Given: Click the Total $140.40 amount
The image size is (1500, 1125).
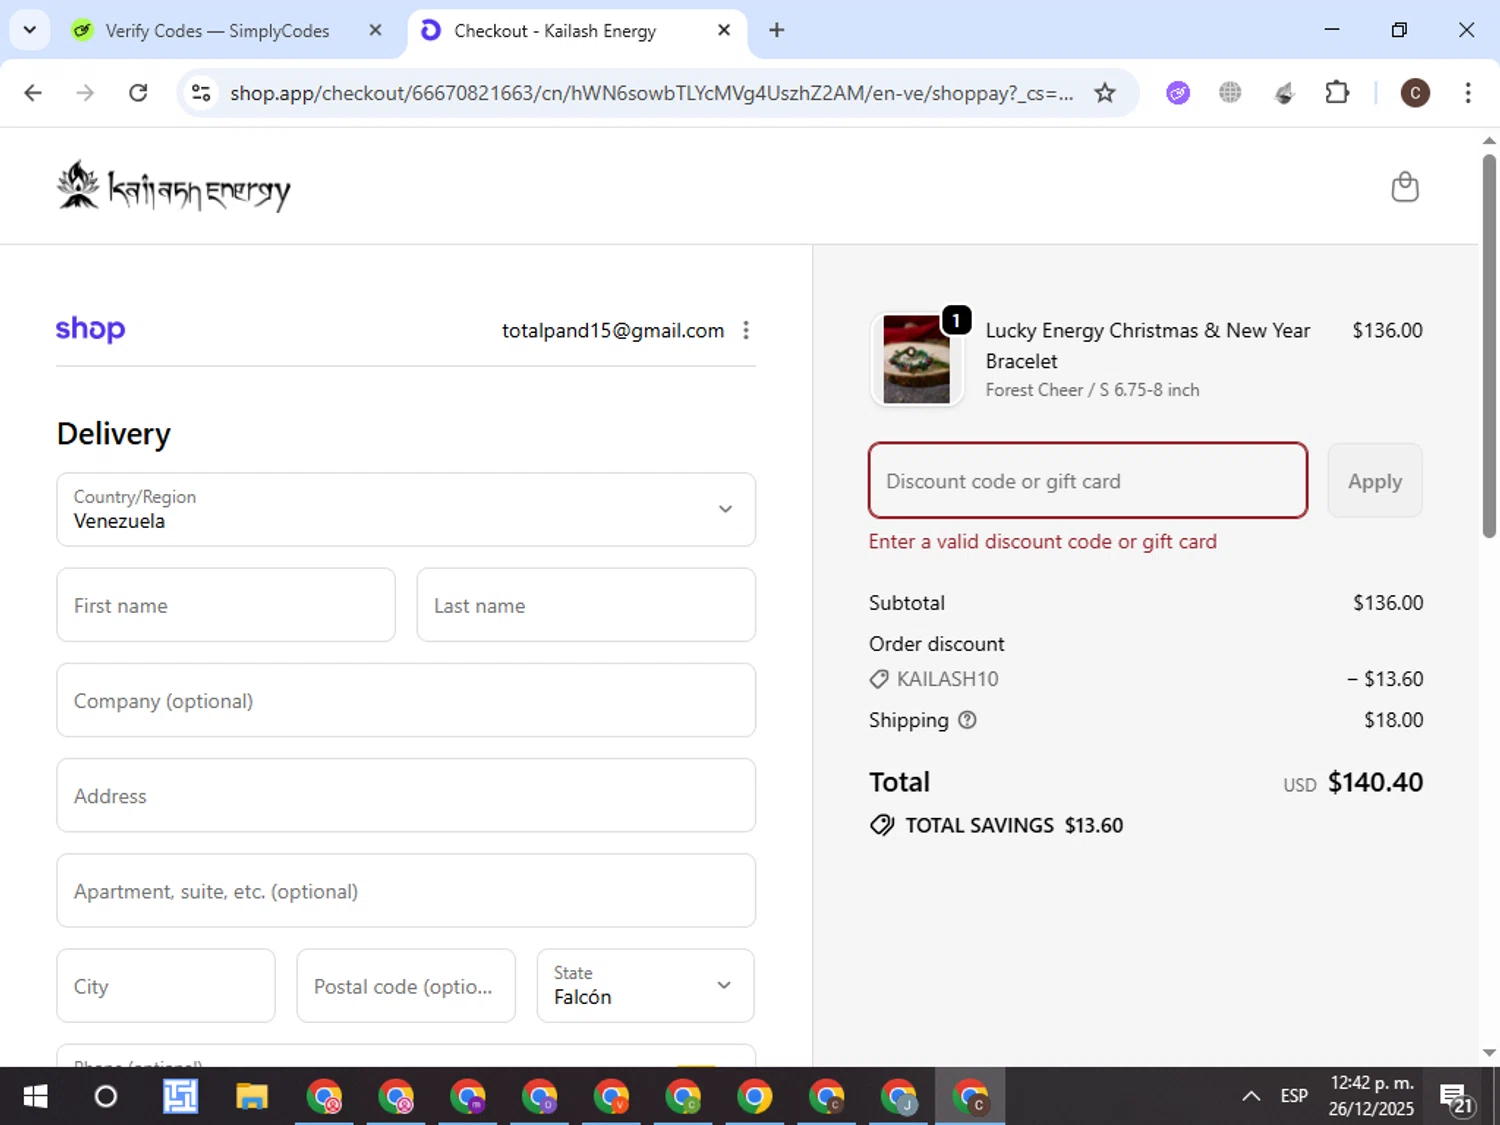Looking at the screenshot, I should point(1375,782).
